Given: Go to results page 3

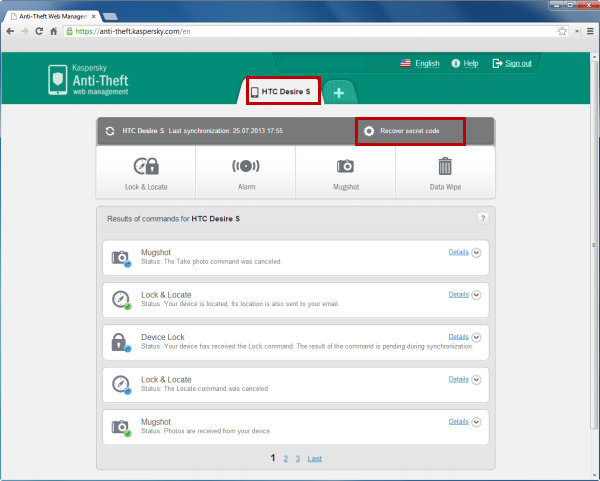Looking at the screenshot, I should [x=298, y=458].
